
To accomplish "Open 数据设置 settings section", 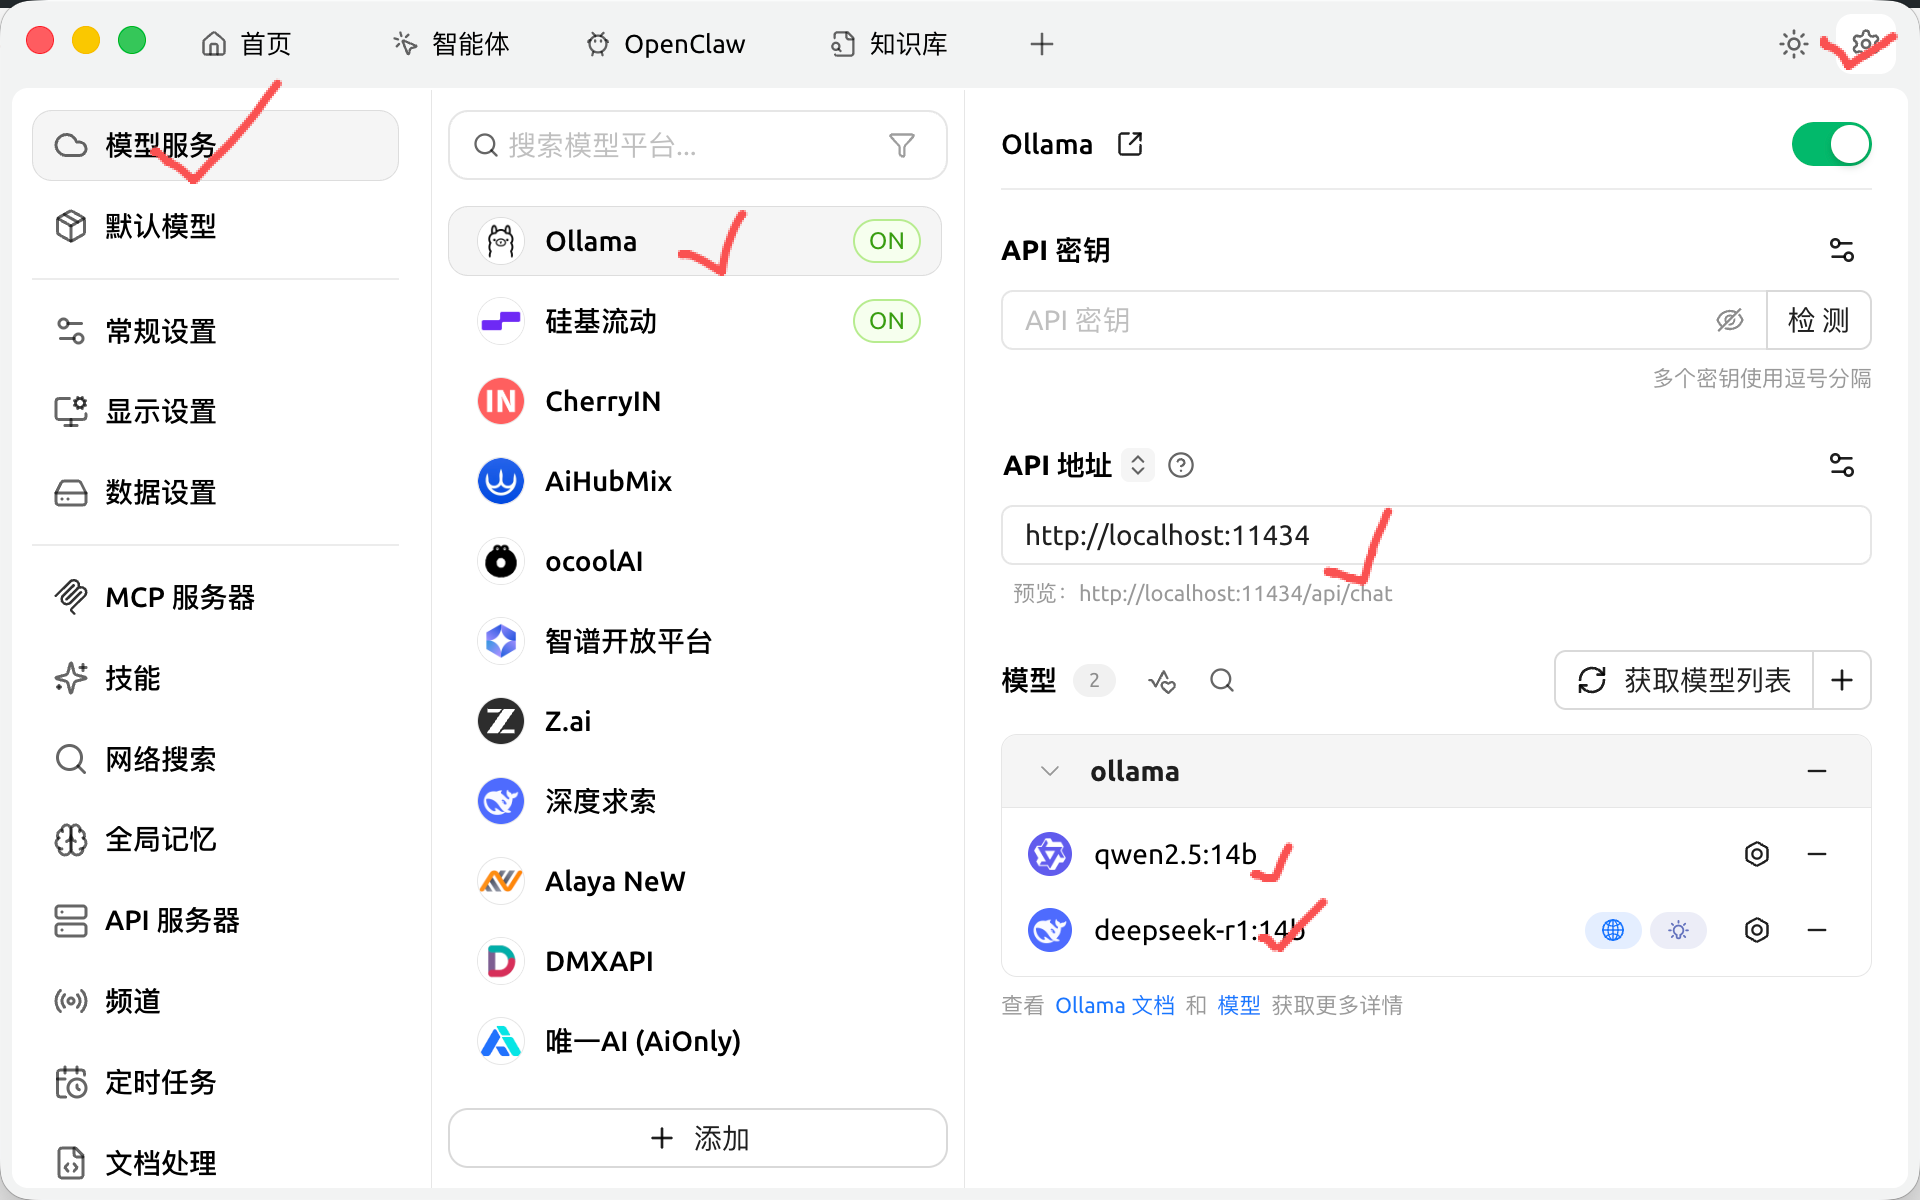I will pos(216,492).
